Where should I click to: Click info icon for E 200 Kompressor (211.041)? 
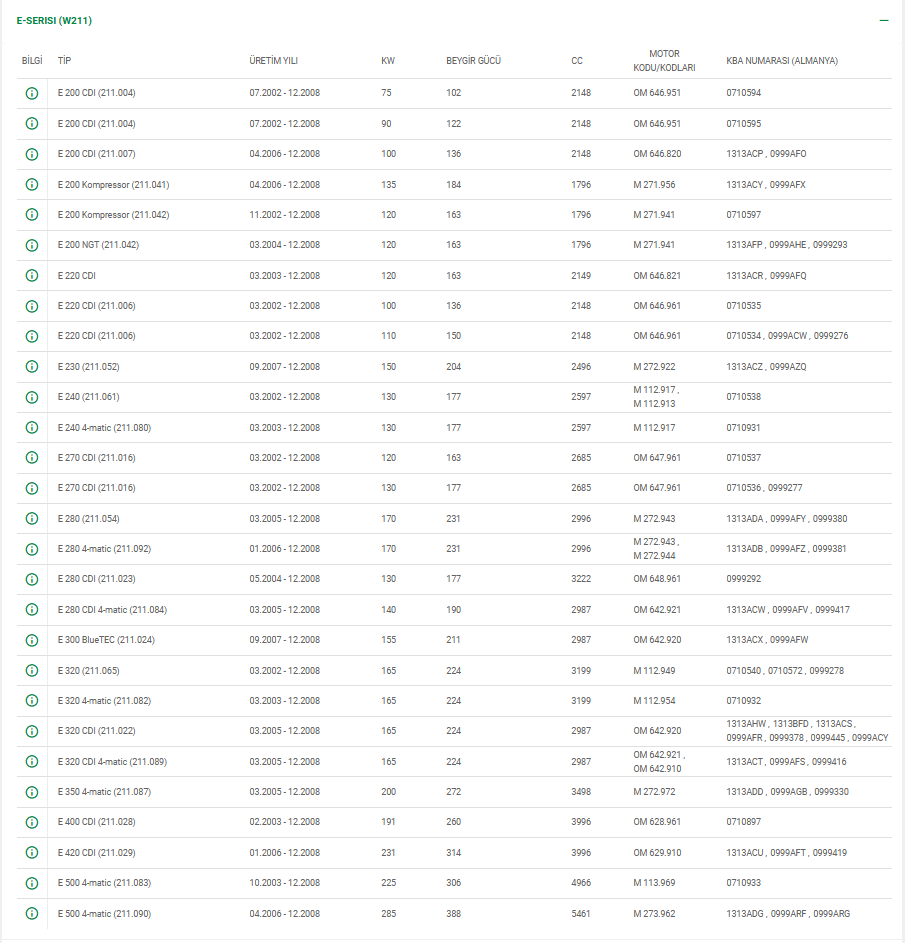coord(32,185)
